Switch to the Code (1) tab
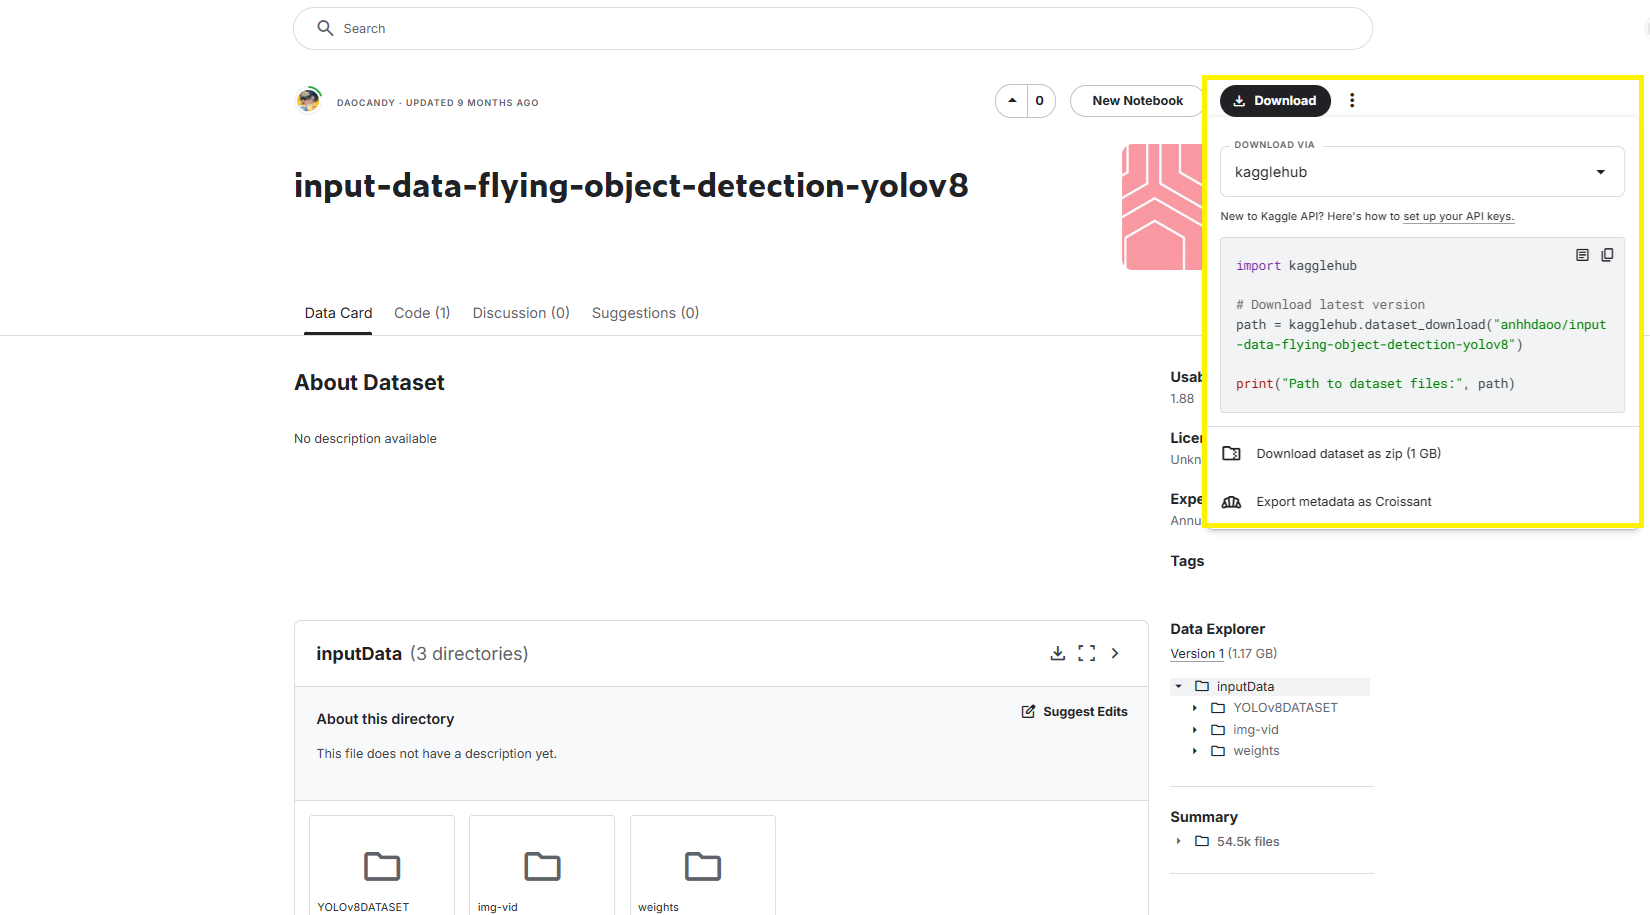 (422, 313)
